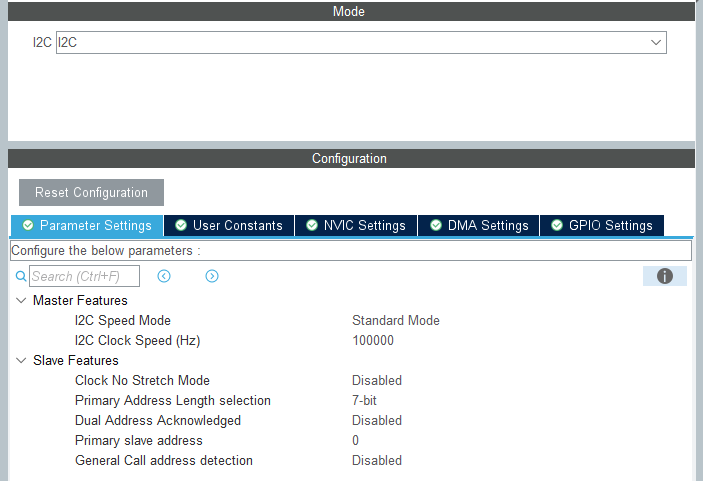Edit the I2C Clock Speed value
The height and width of the screenshot is (481, 704).
click(373, 340)
